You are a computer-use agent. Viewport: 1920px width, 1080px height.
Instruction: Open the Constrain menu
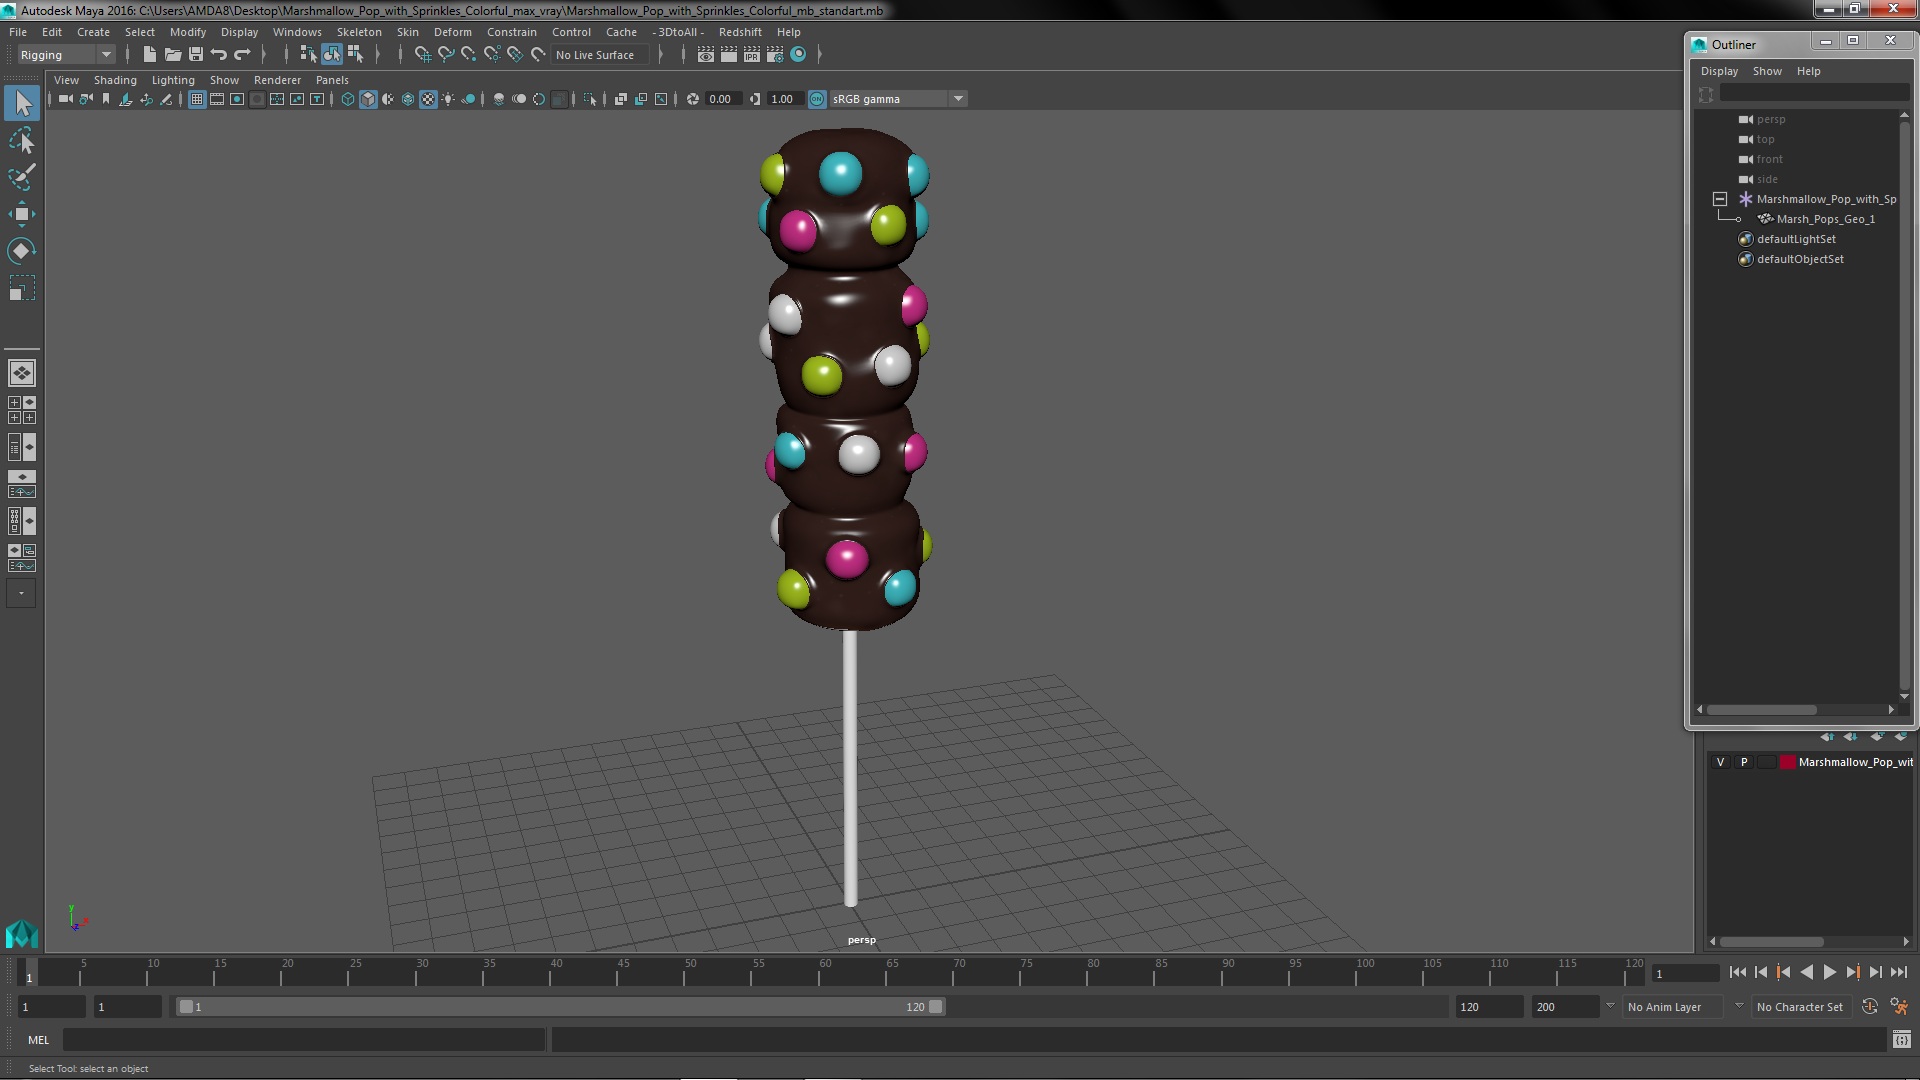tap(511, 32)
